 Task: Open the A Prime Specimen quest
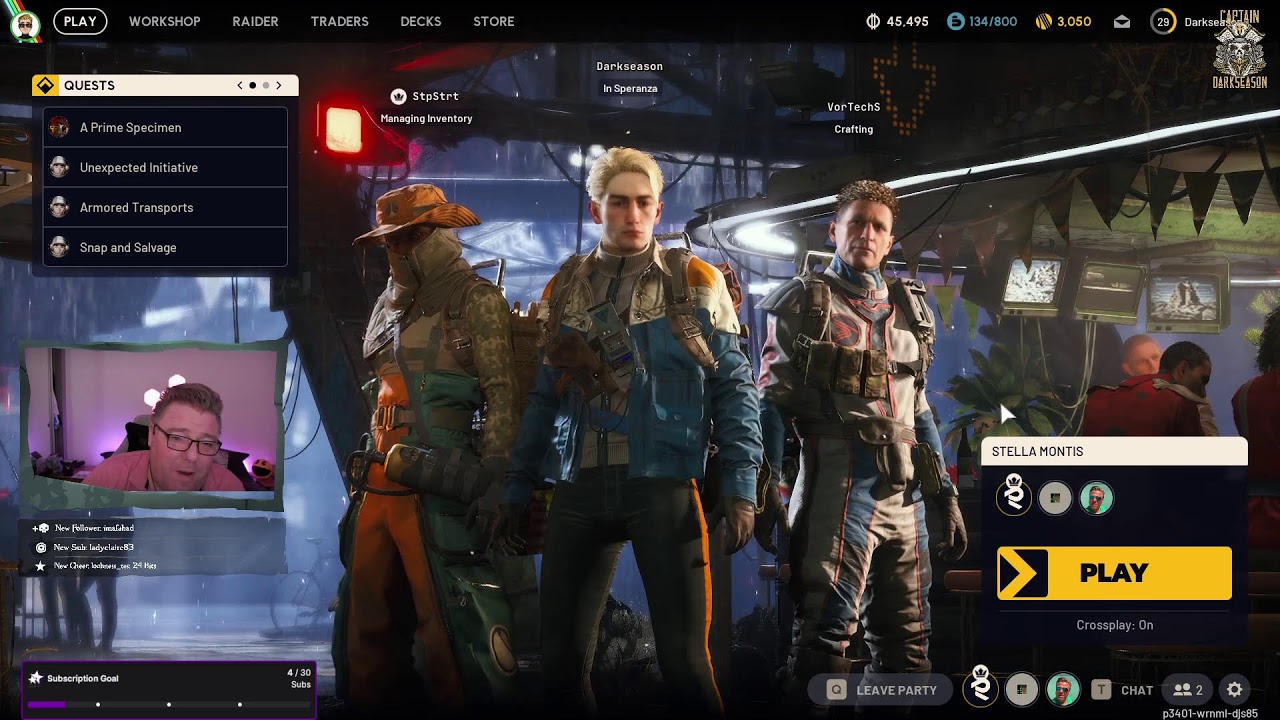pyautogui.click(x=165, y=127)
